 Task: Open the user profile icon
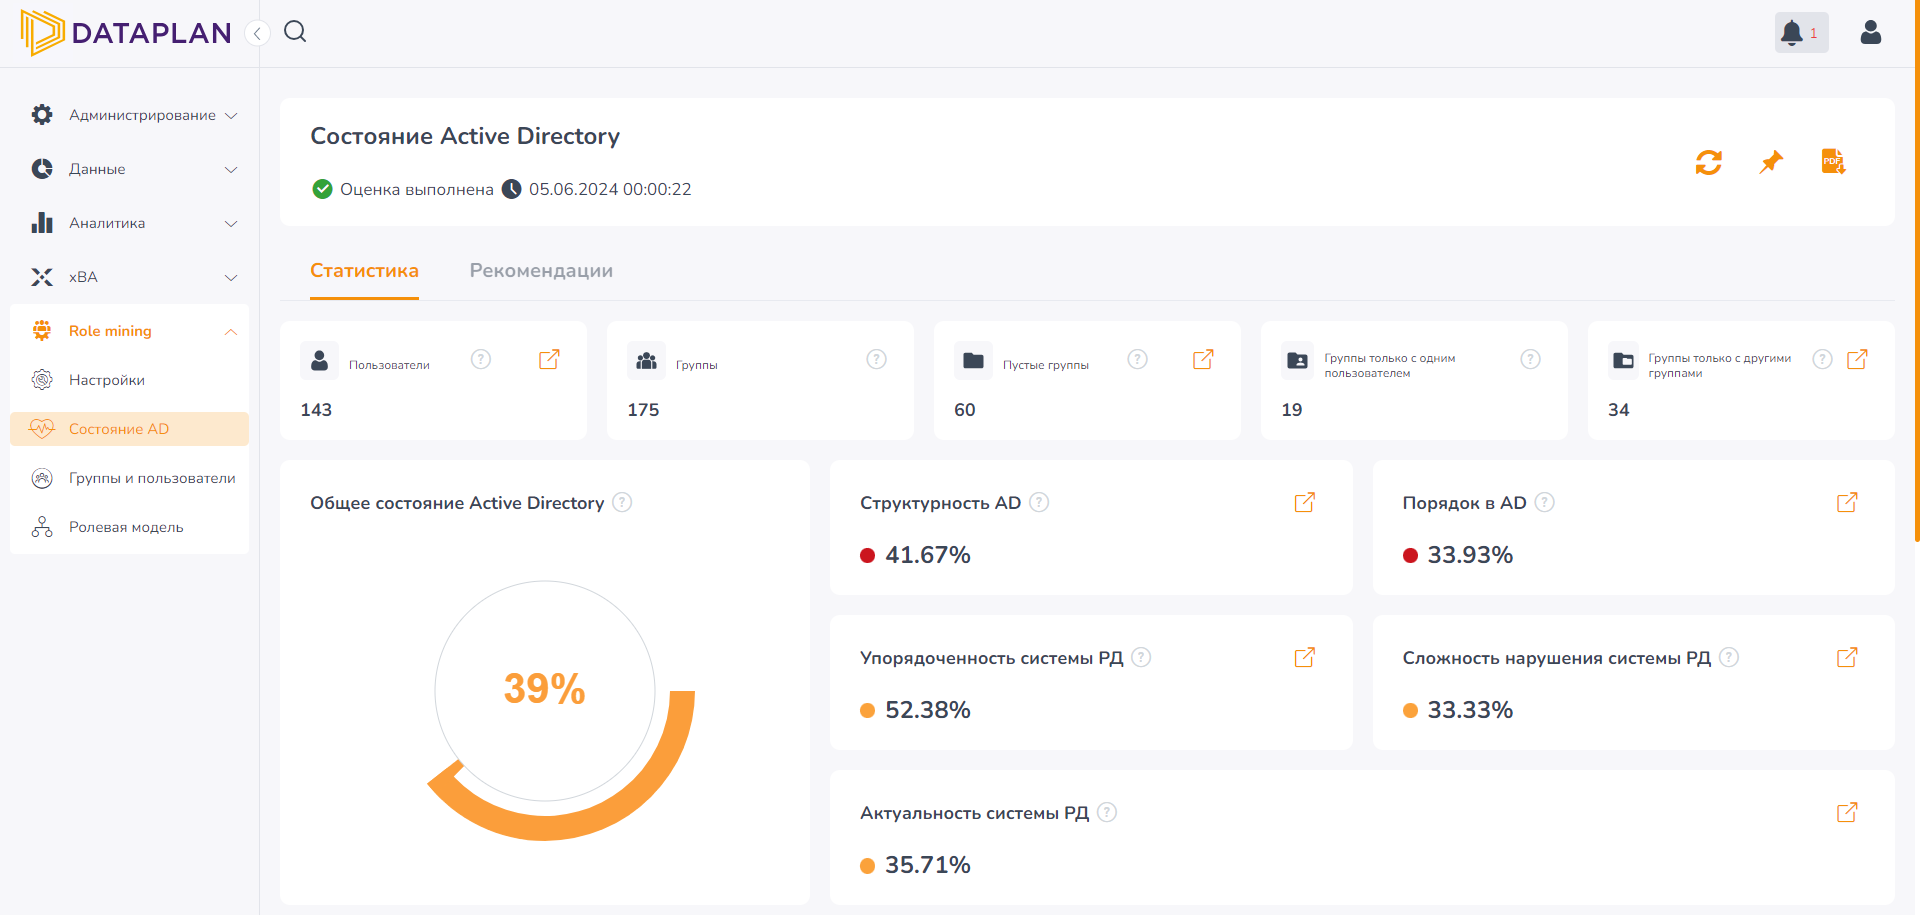1870,33
